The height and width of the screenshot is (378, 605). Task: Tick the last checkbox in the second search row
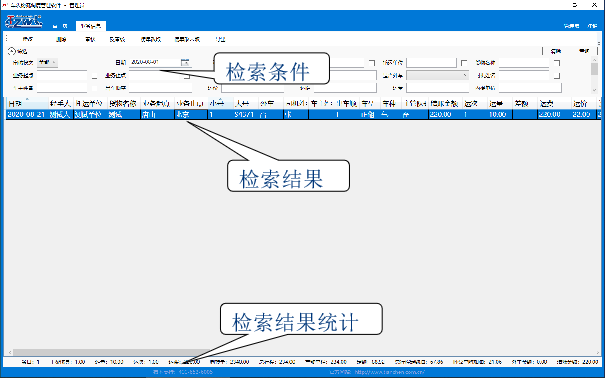tap(557, 76)
